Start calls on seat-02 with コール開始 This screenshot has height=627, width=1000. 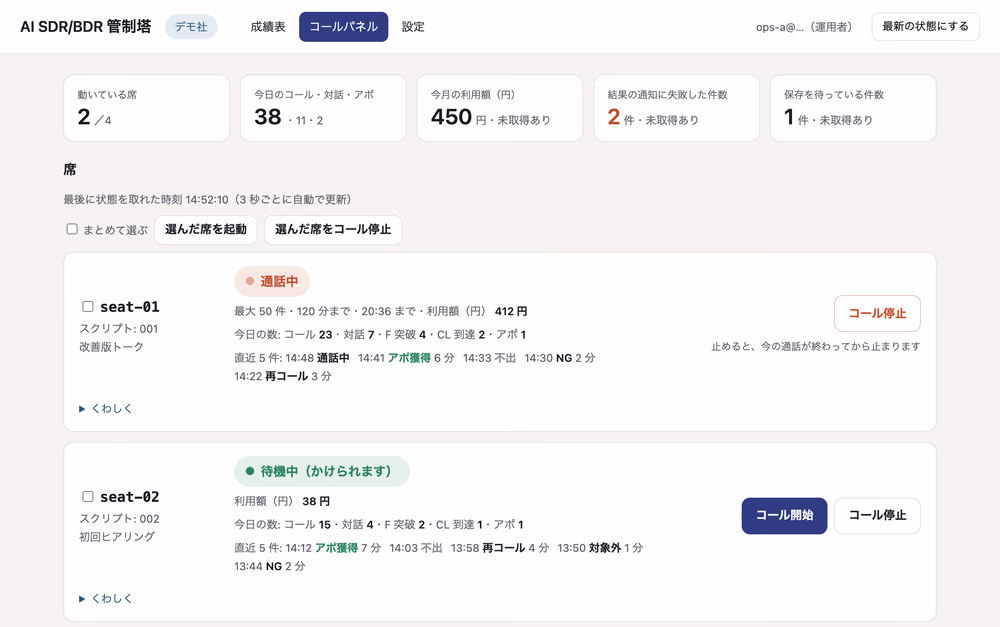pos(784,515)
